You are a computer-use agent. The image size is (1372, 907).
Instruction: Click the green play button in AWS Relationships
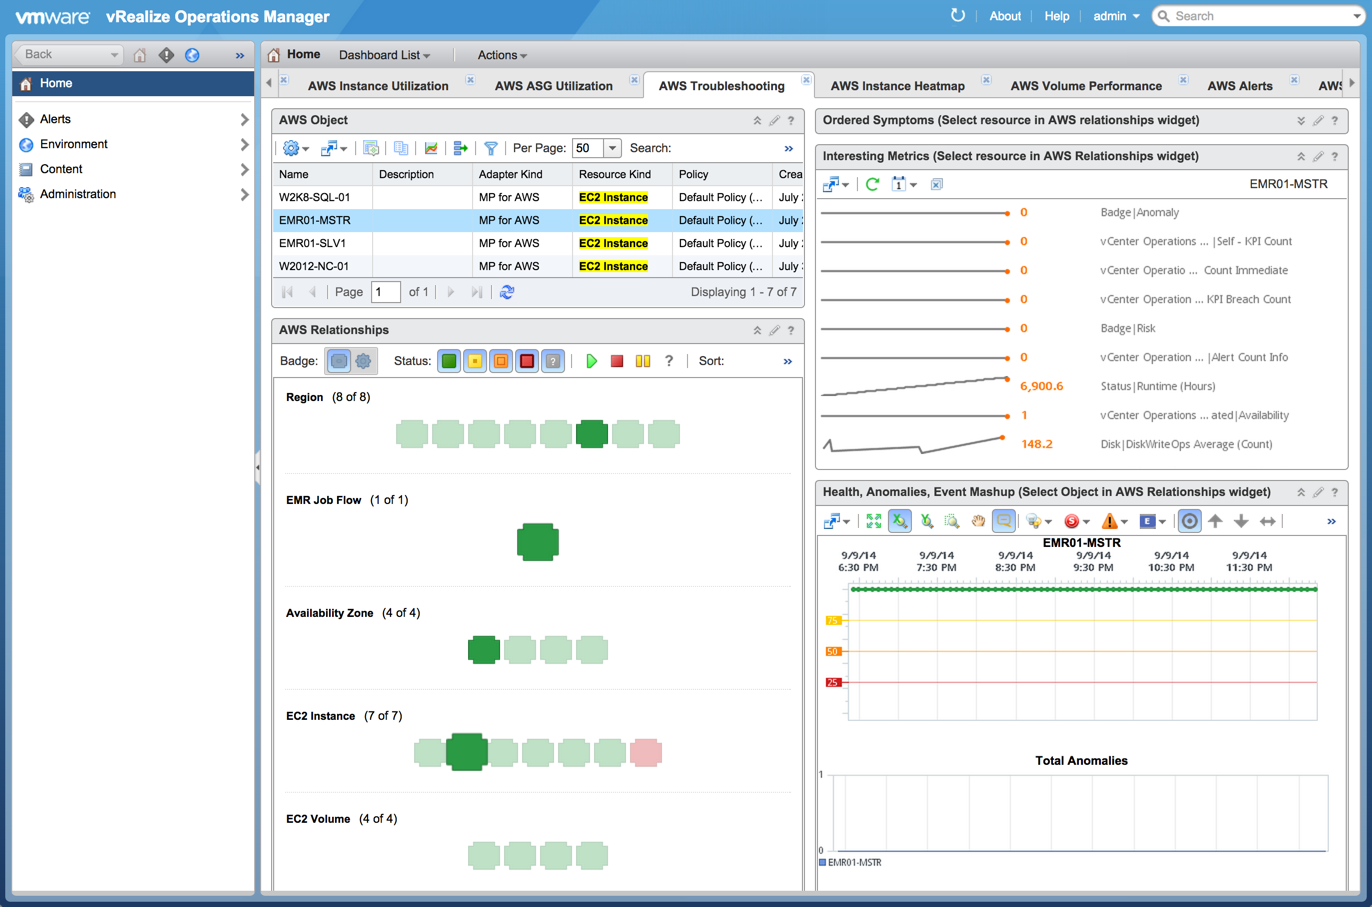click(x=591, y=361)
